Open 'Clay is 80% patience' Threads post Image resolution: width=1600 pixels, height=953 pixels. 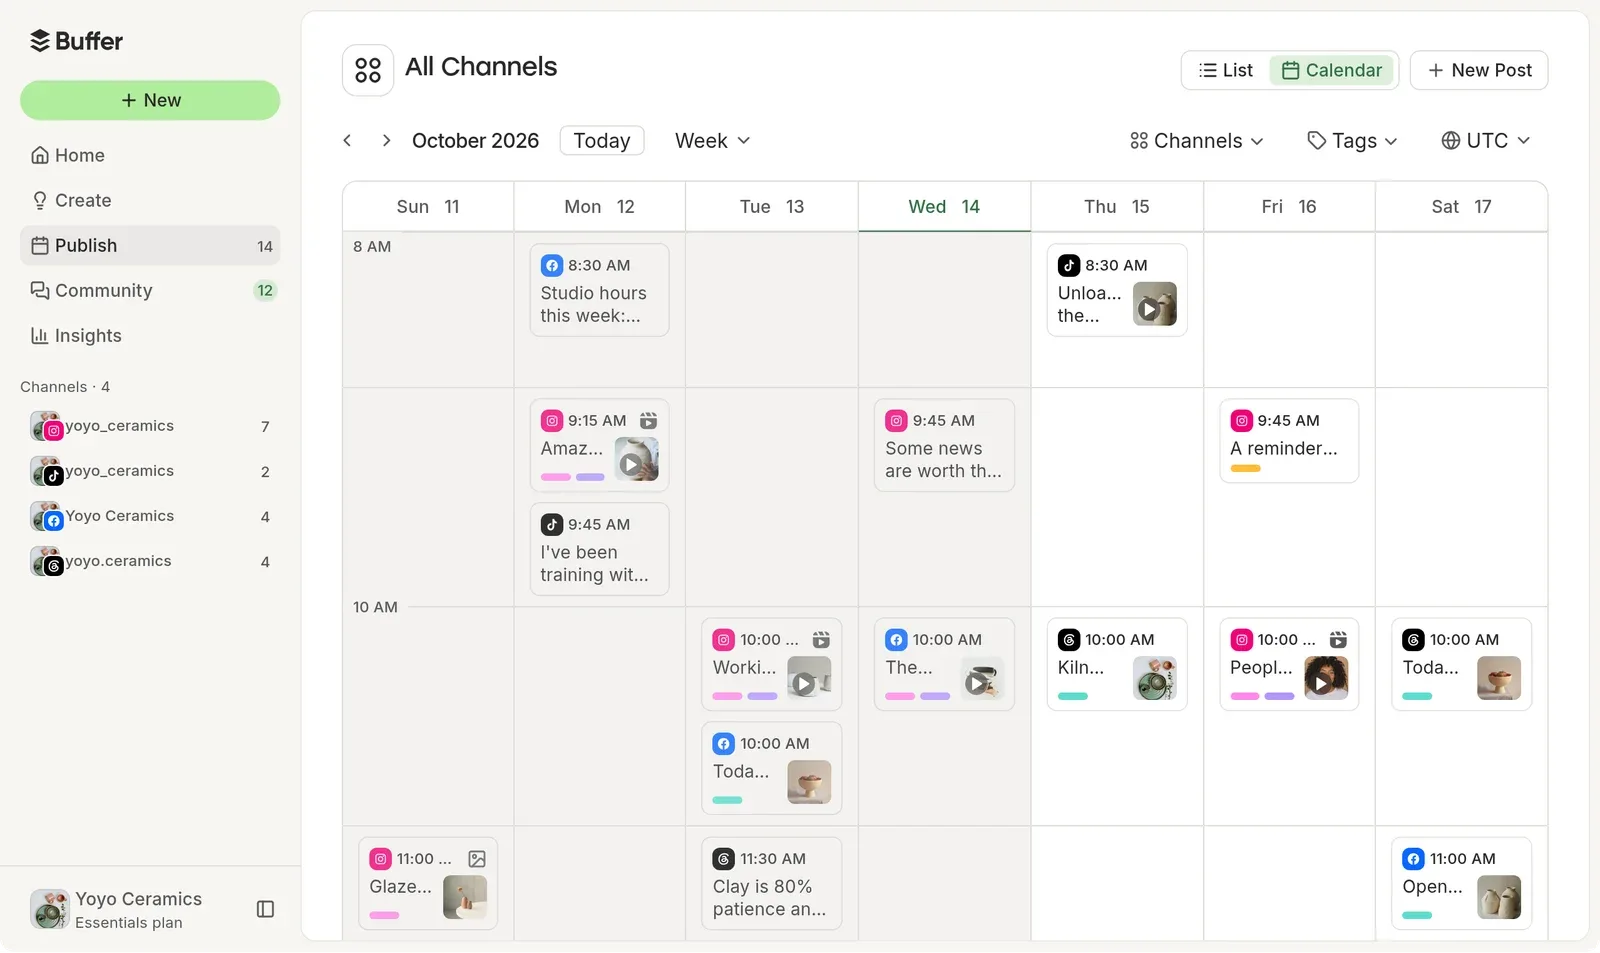click(771, 884)
